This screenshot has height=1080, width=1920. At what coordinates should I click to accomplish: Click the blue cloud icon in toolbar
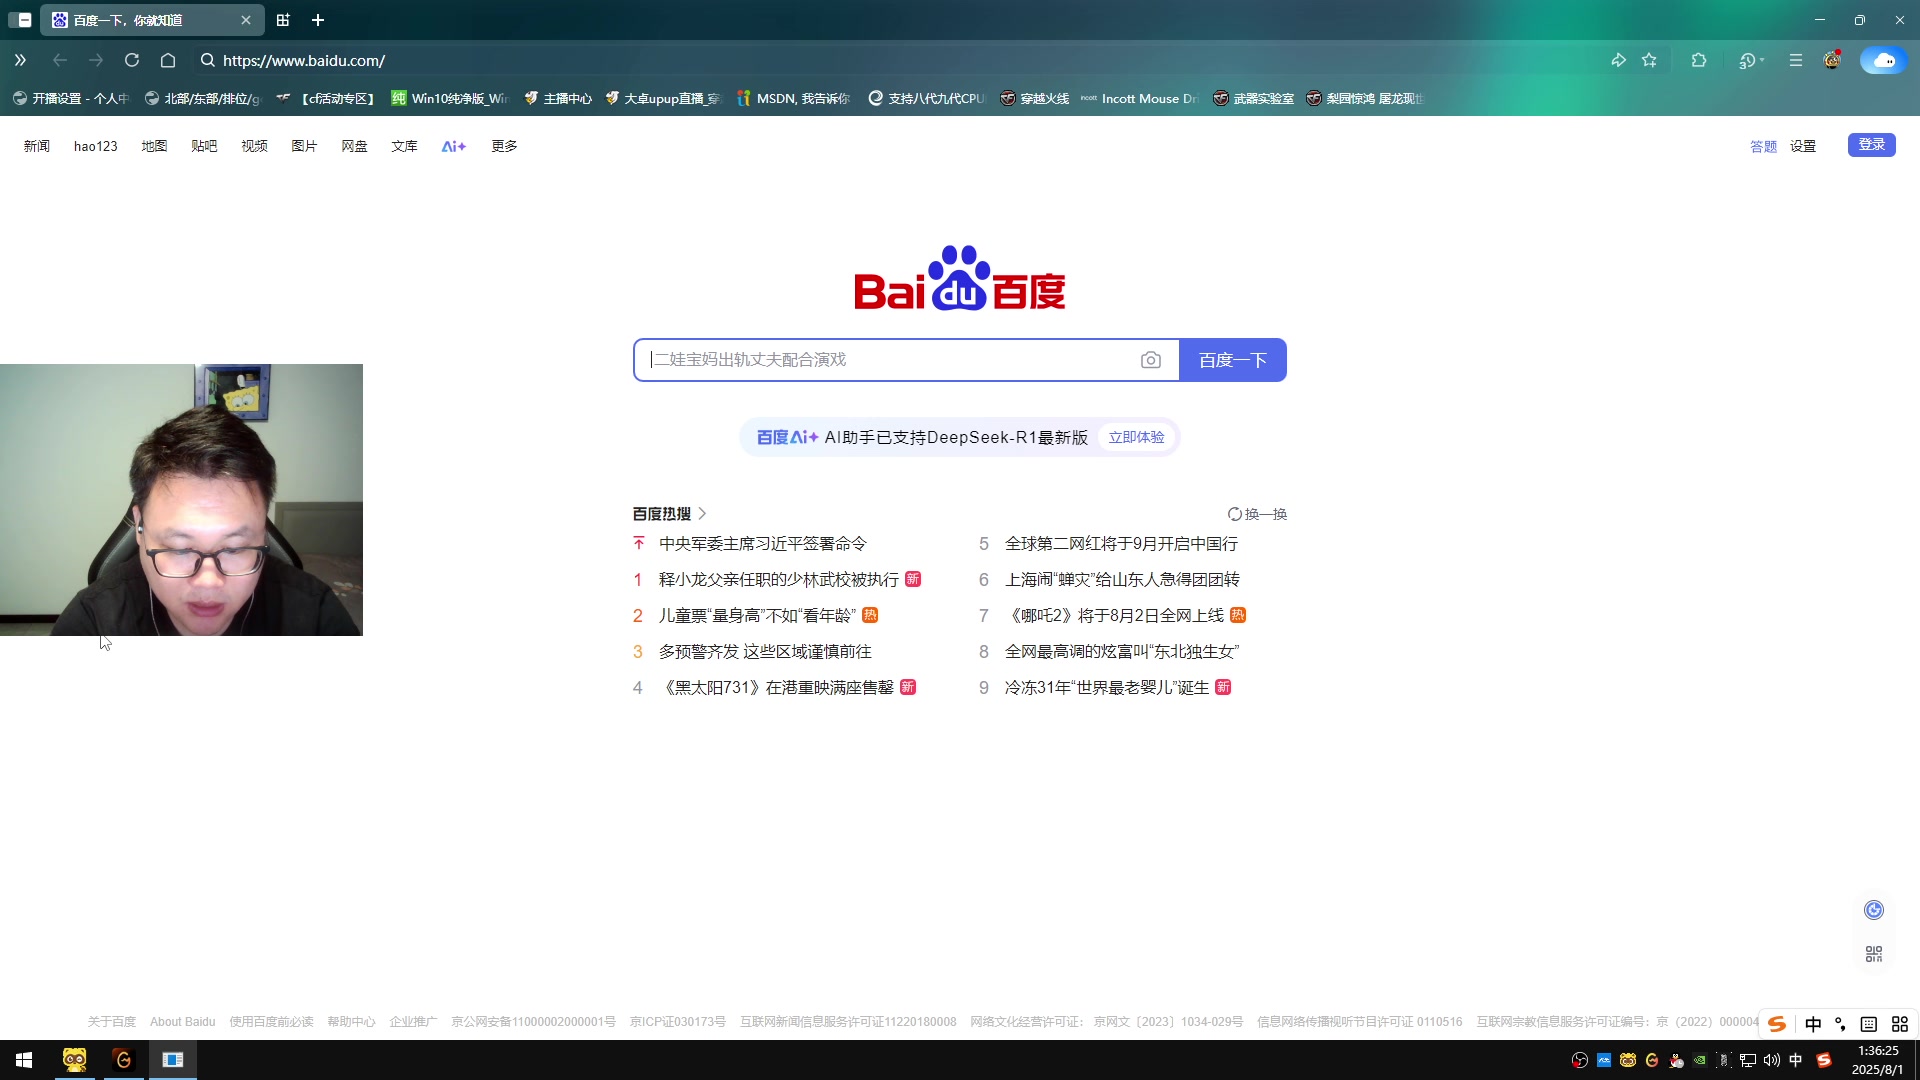pyautogui.click(x=1884, y=60)
